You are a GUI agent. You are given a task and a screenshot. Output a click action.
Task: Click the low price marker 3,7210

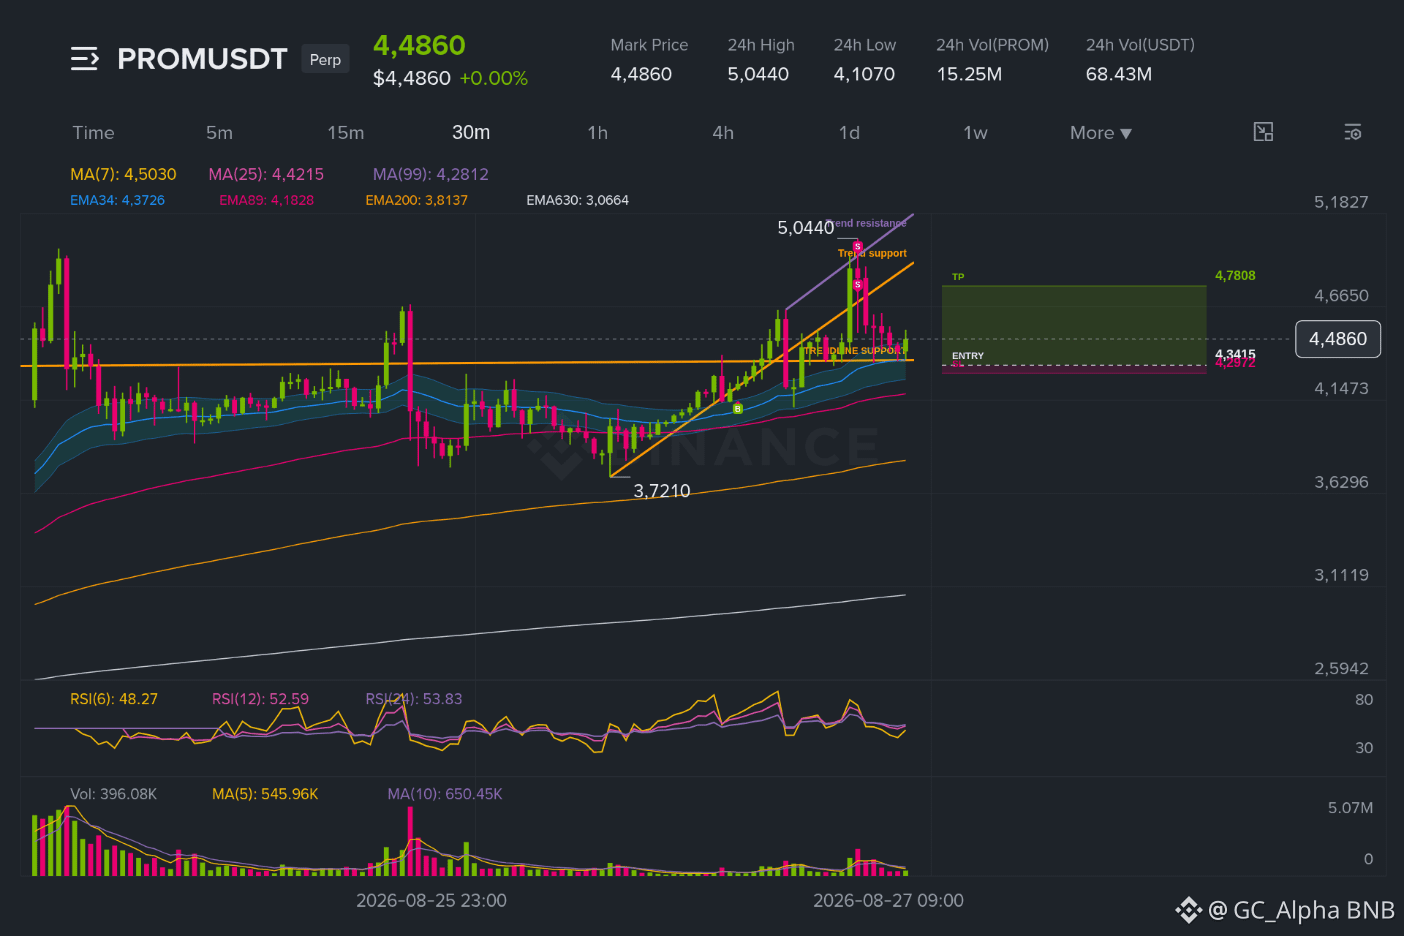pyautogui.click(x=661, y=491)
